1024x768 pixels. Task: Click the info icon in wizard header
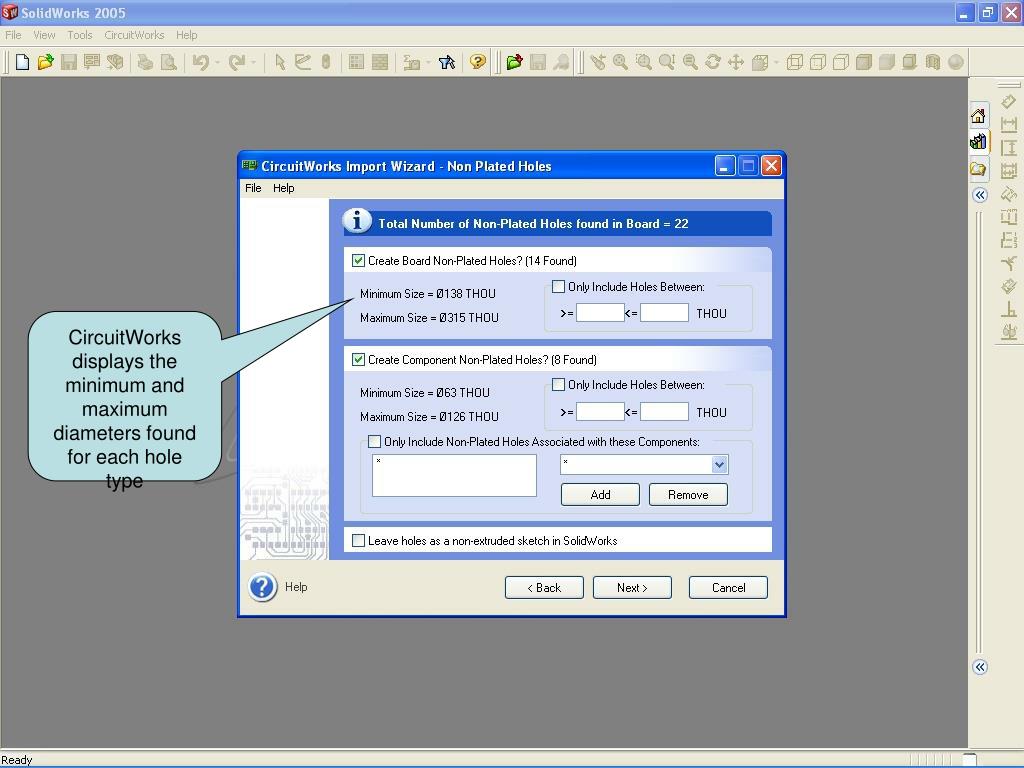point(357,221)
